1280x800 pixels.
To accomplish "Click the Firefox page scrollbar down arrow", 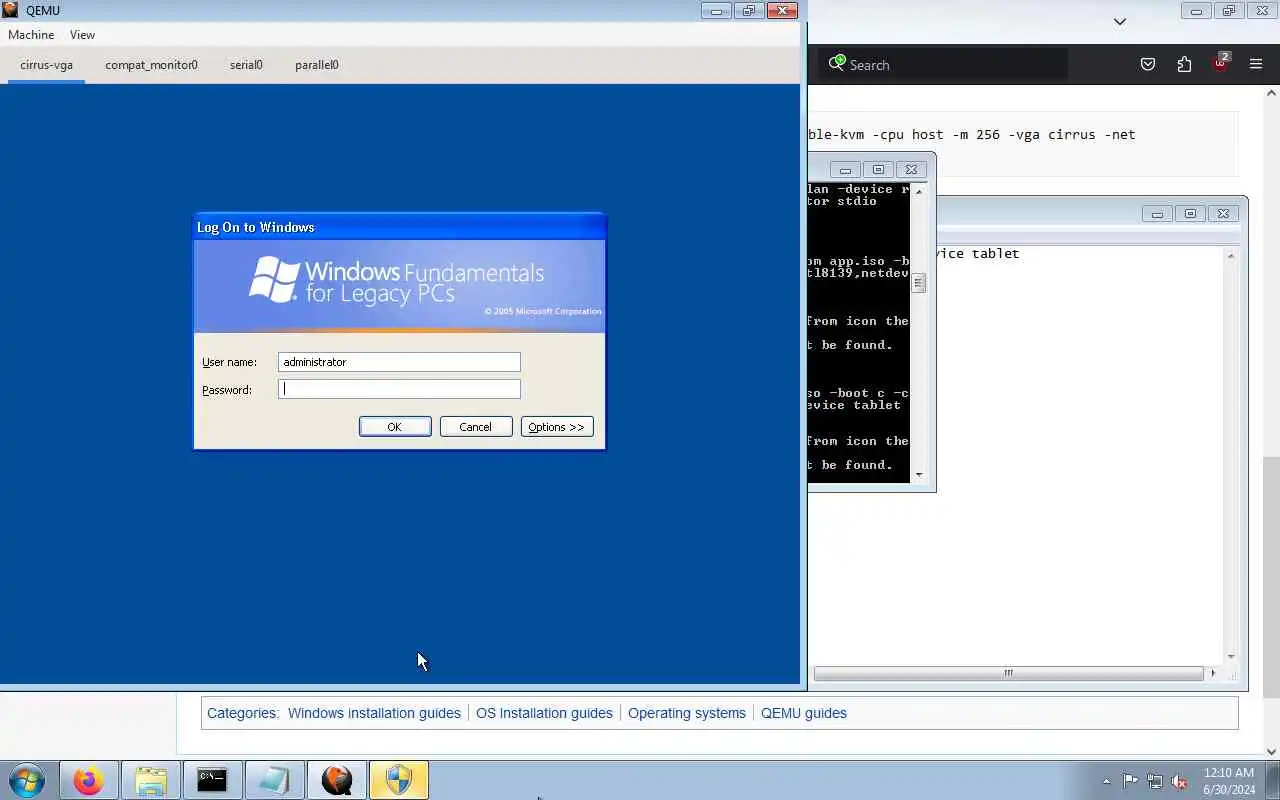I will [1272, 751].
